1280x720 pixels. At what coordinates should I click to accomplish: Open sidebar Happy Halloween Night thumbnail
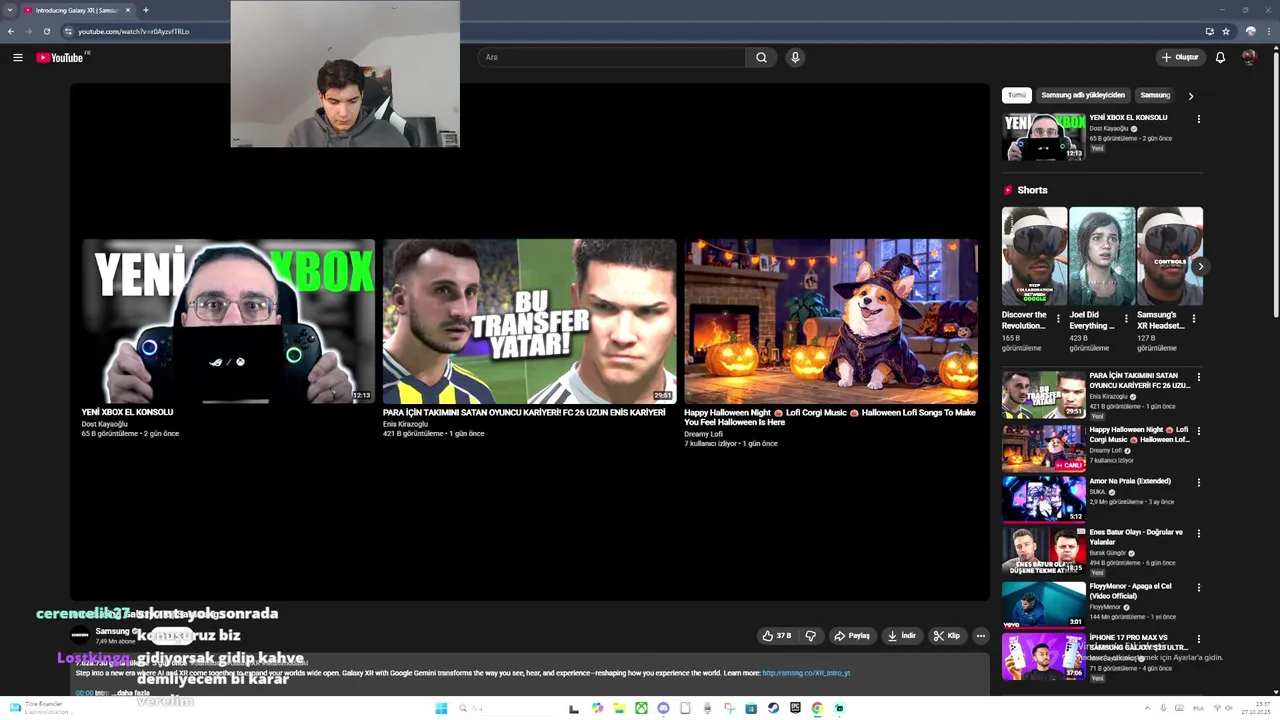tap(1043, 448)
